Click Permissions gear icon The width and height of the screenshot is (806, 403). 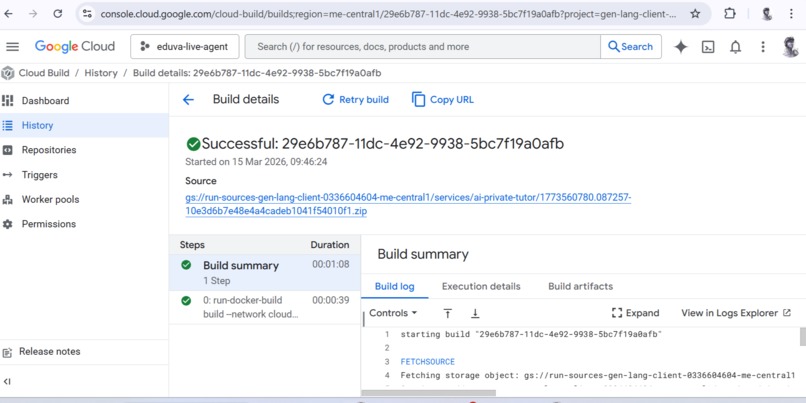click(8, 224)
